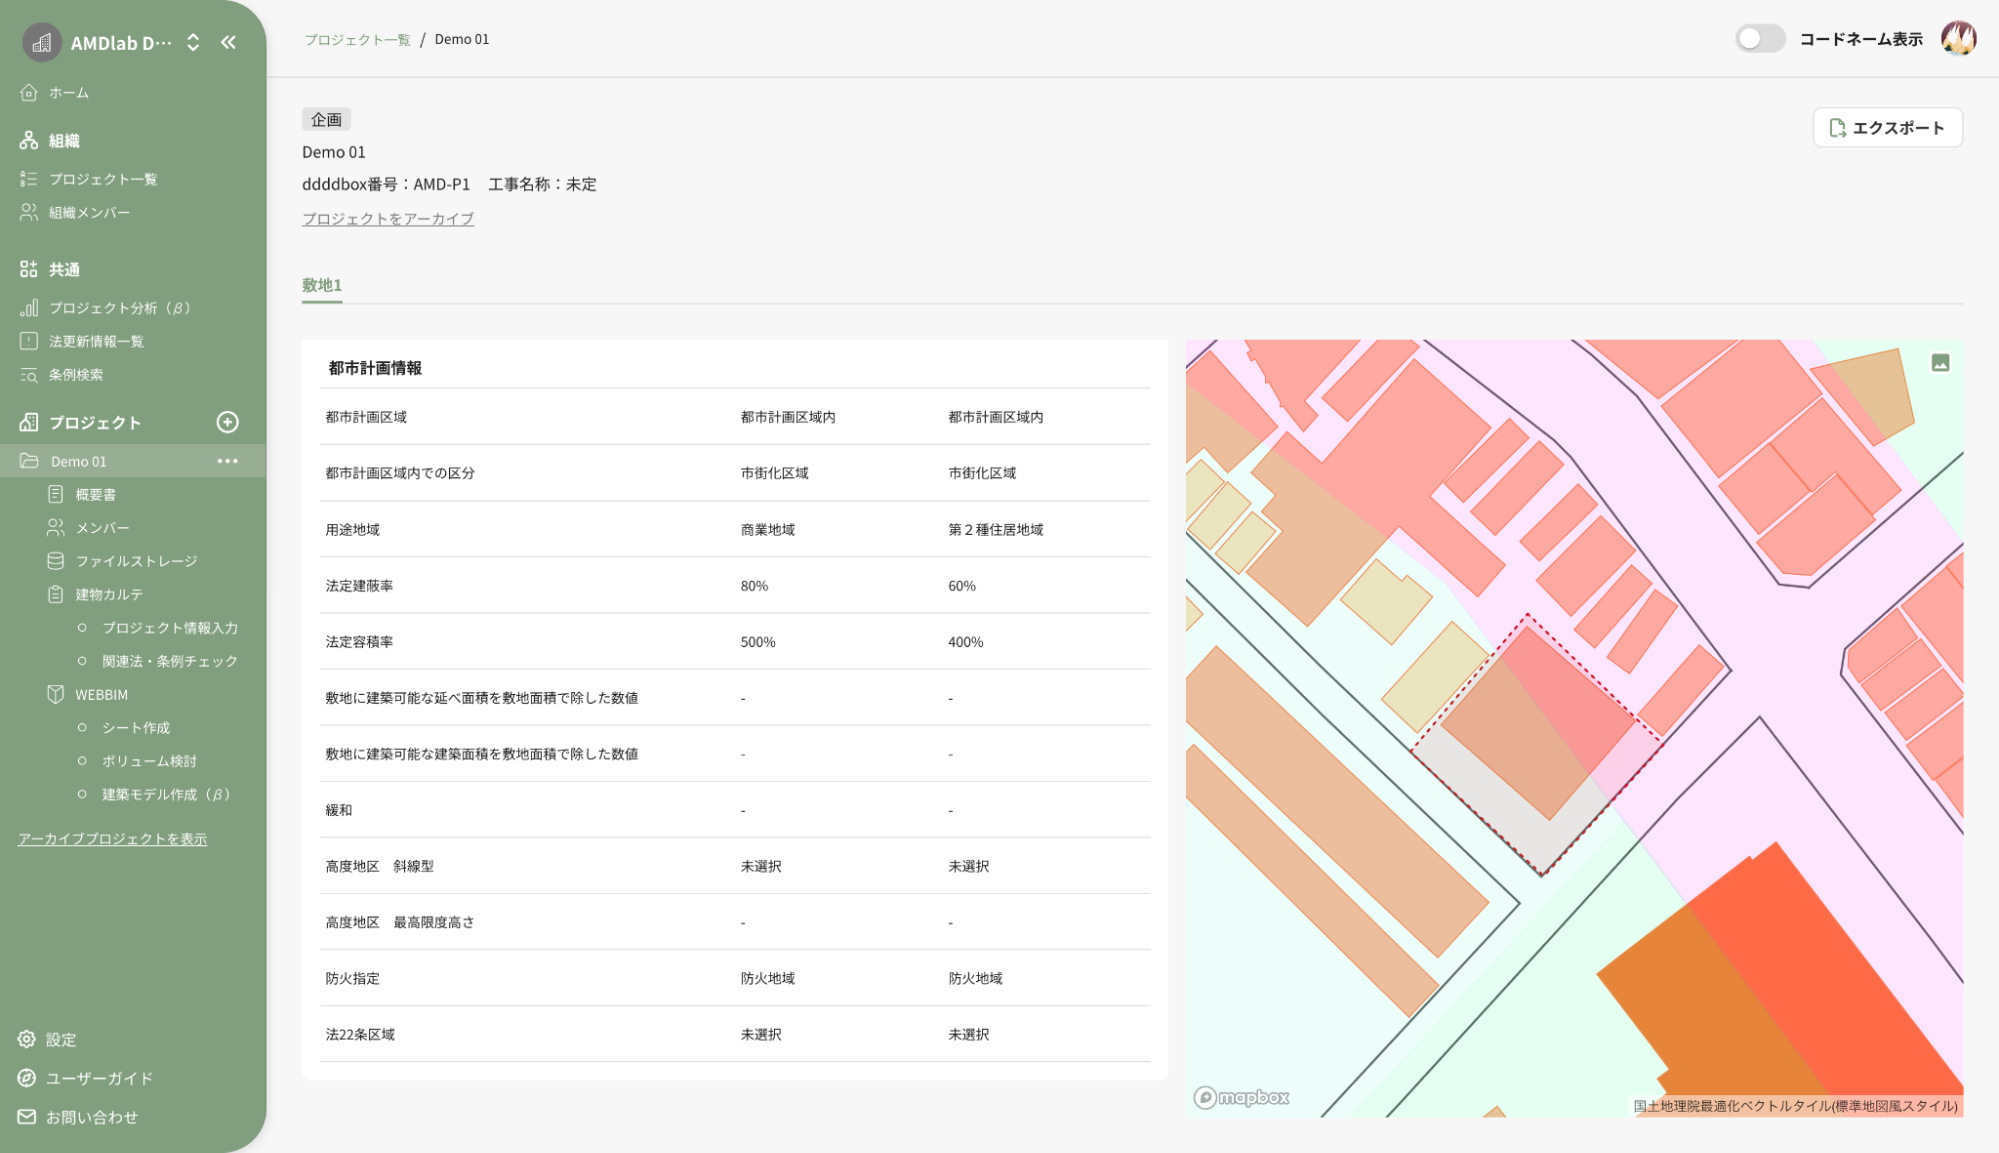Image resolution: width=1999 pixels, height=1153 pixels.
Task: Click the お問い合わせ mail icon
Action: coord(27,1117)
